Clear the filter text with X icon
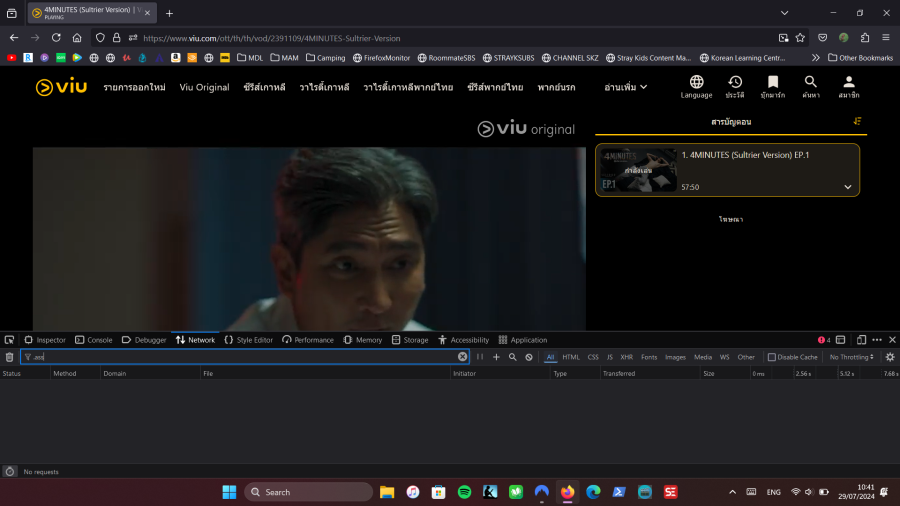Screen dimensions: 900x506 [462, 357]
